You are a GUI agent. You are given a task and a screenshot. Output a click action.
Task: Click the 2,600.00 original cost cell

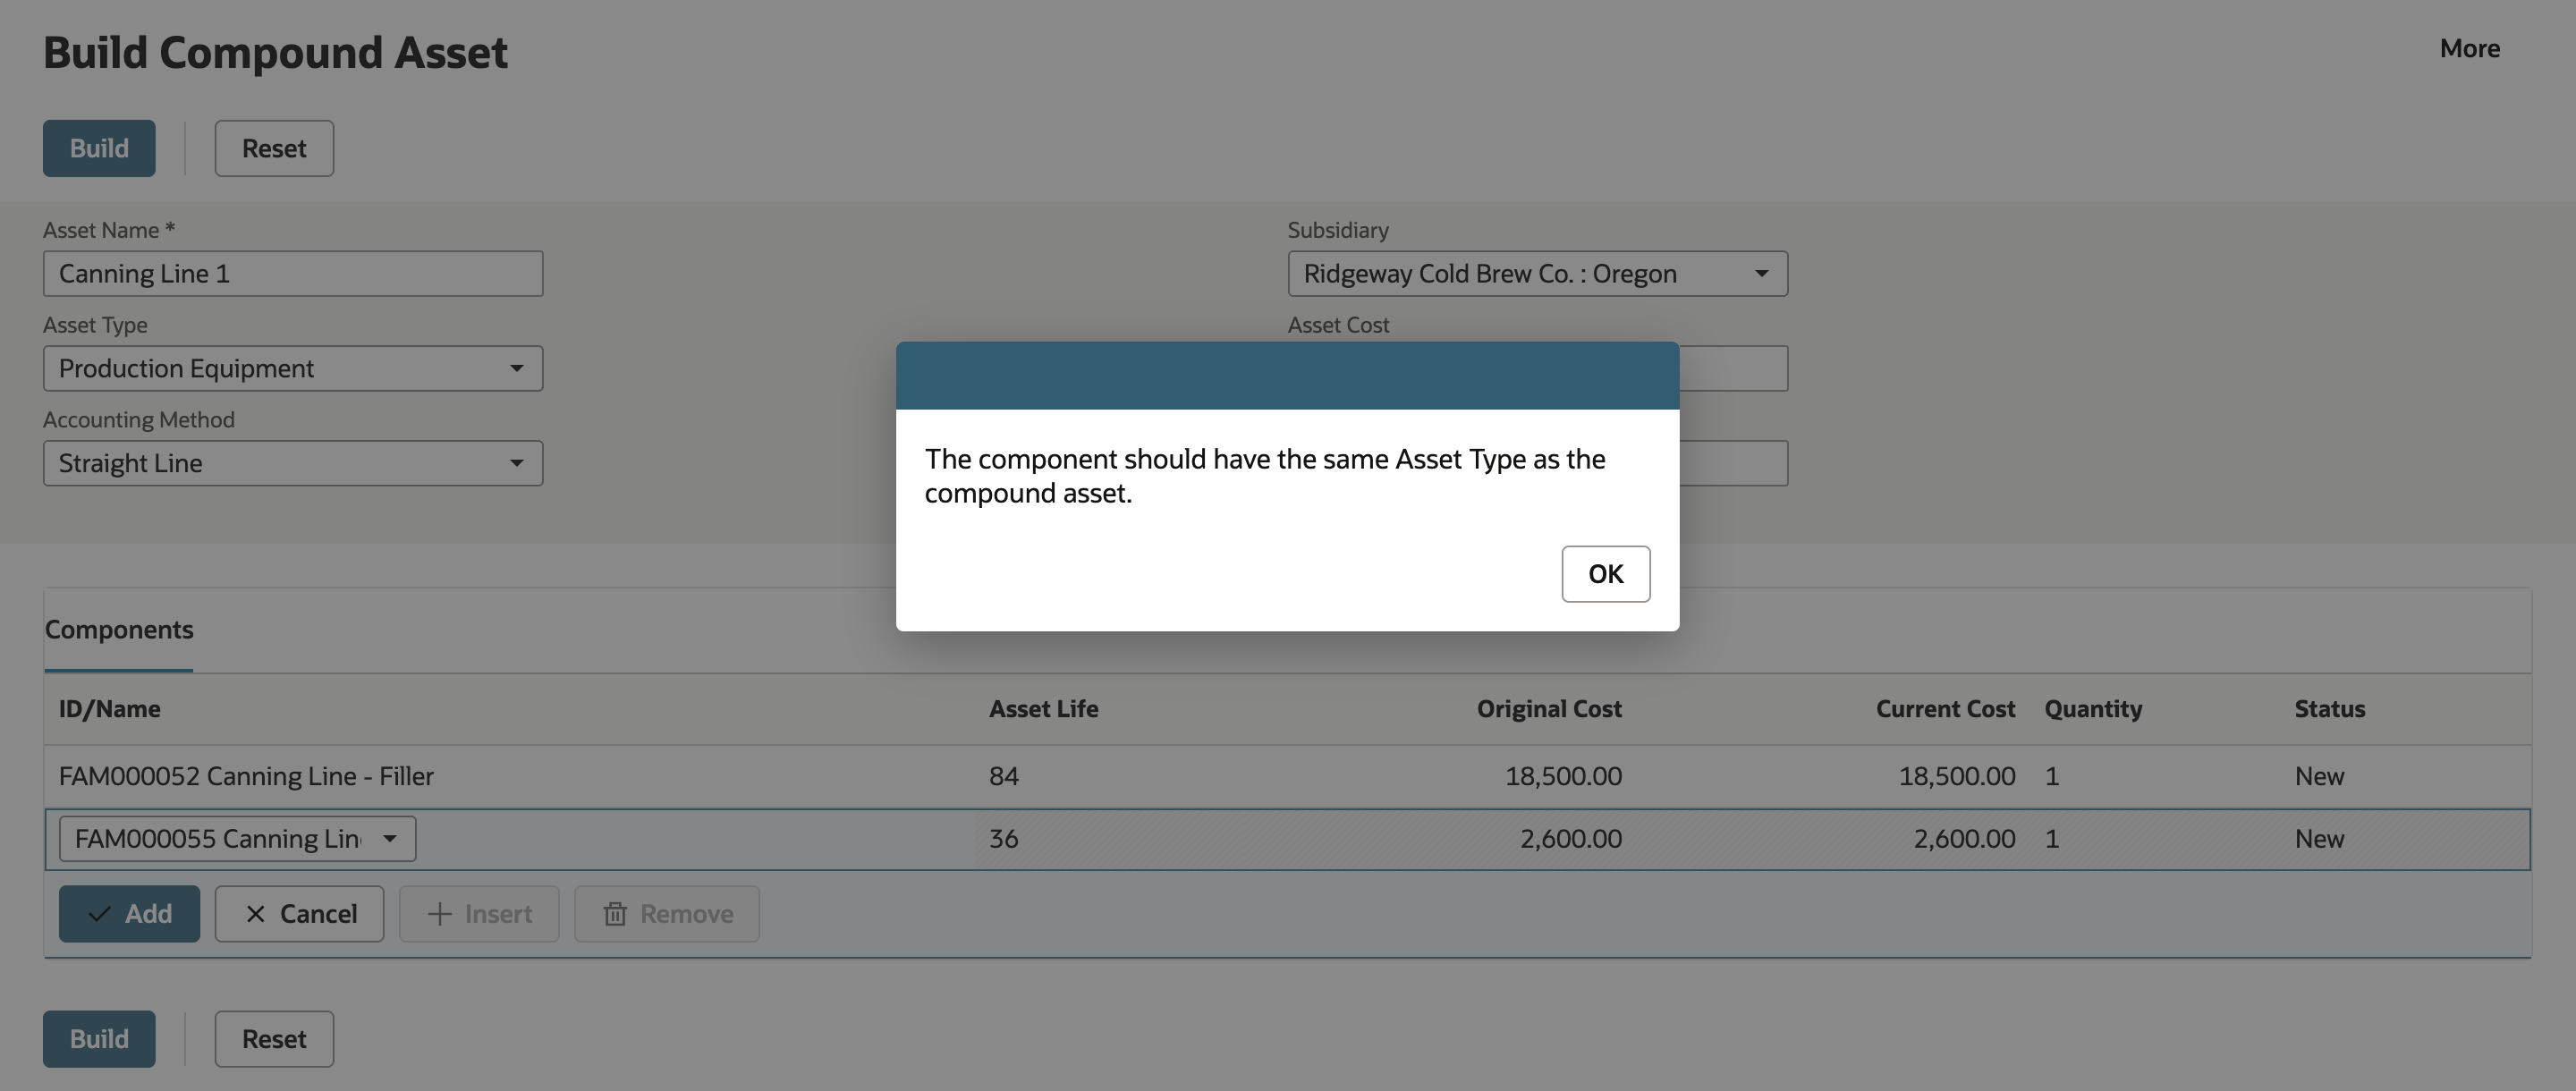[x=1570, y=838]
